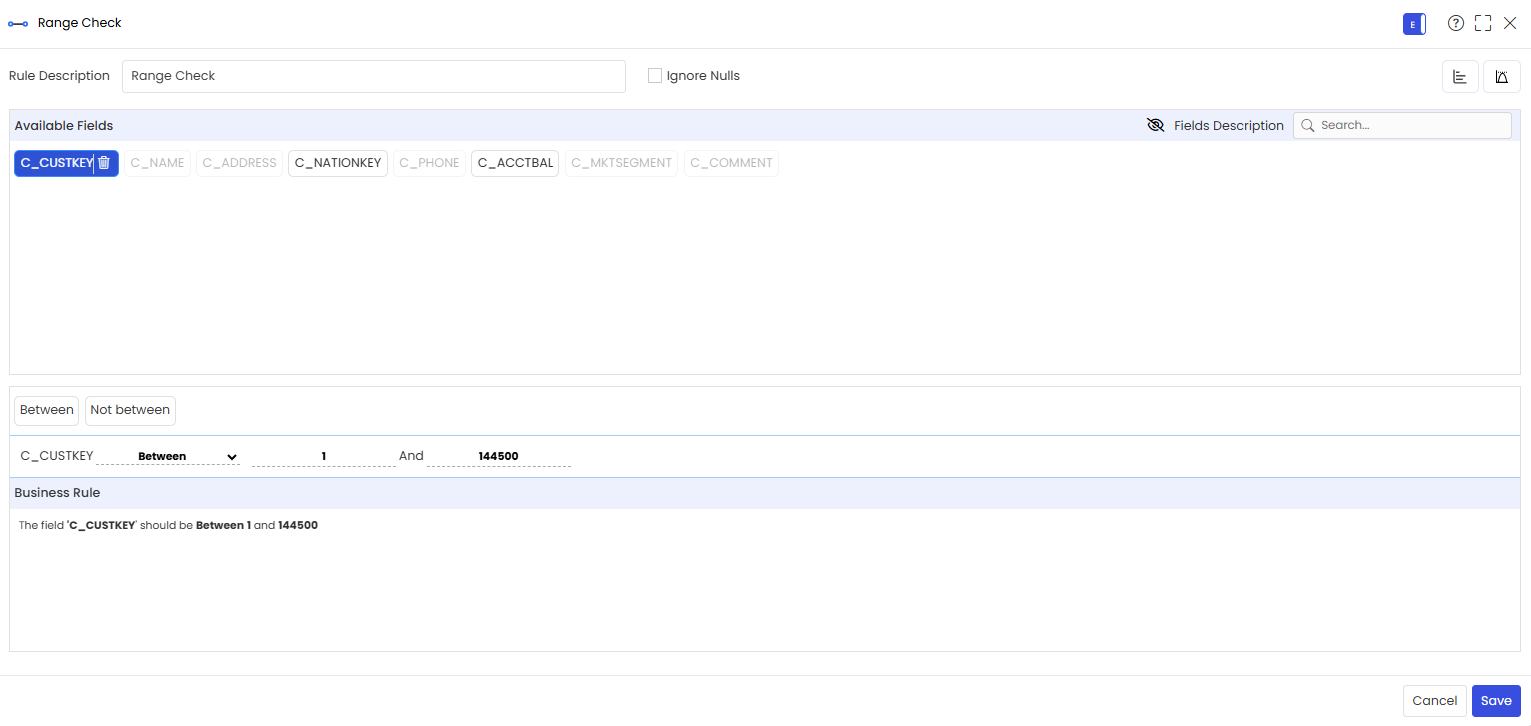Click the Cancel button
1531x726 pixels.
tap(1434, 701)
